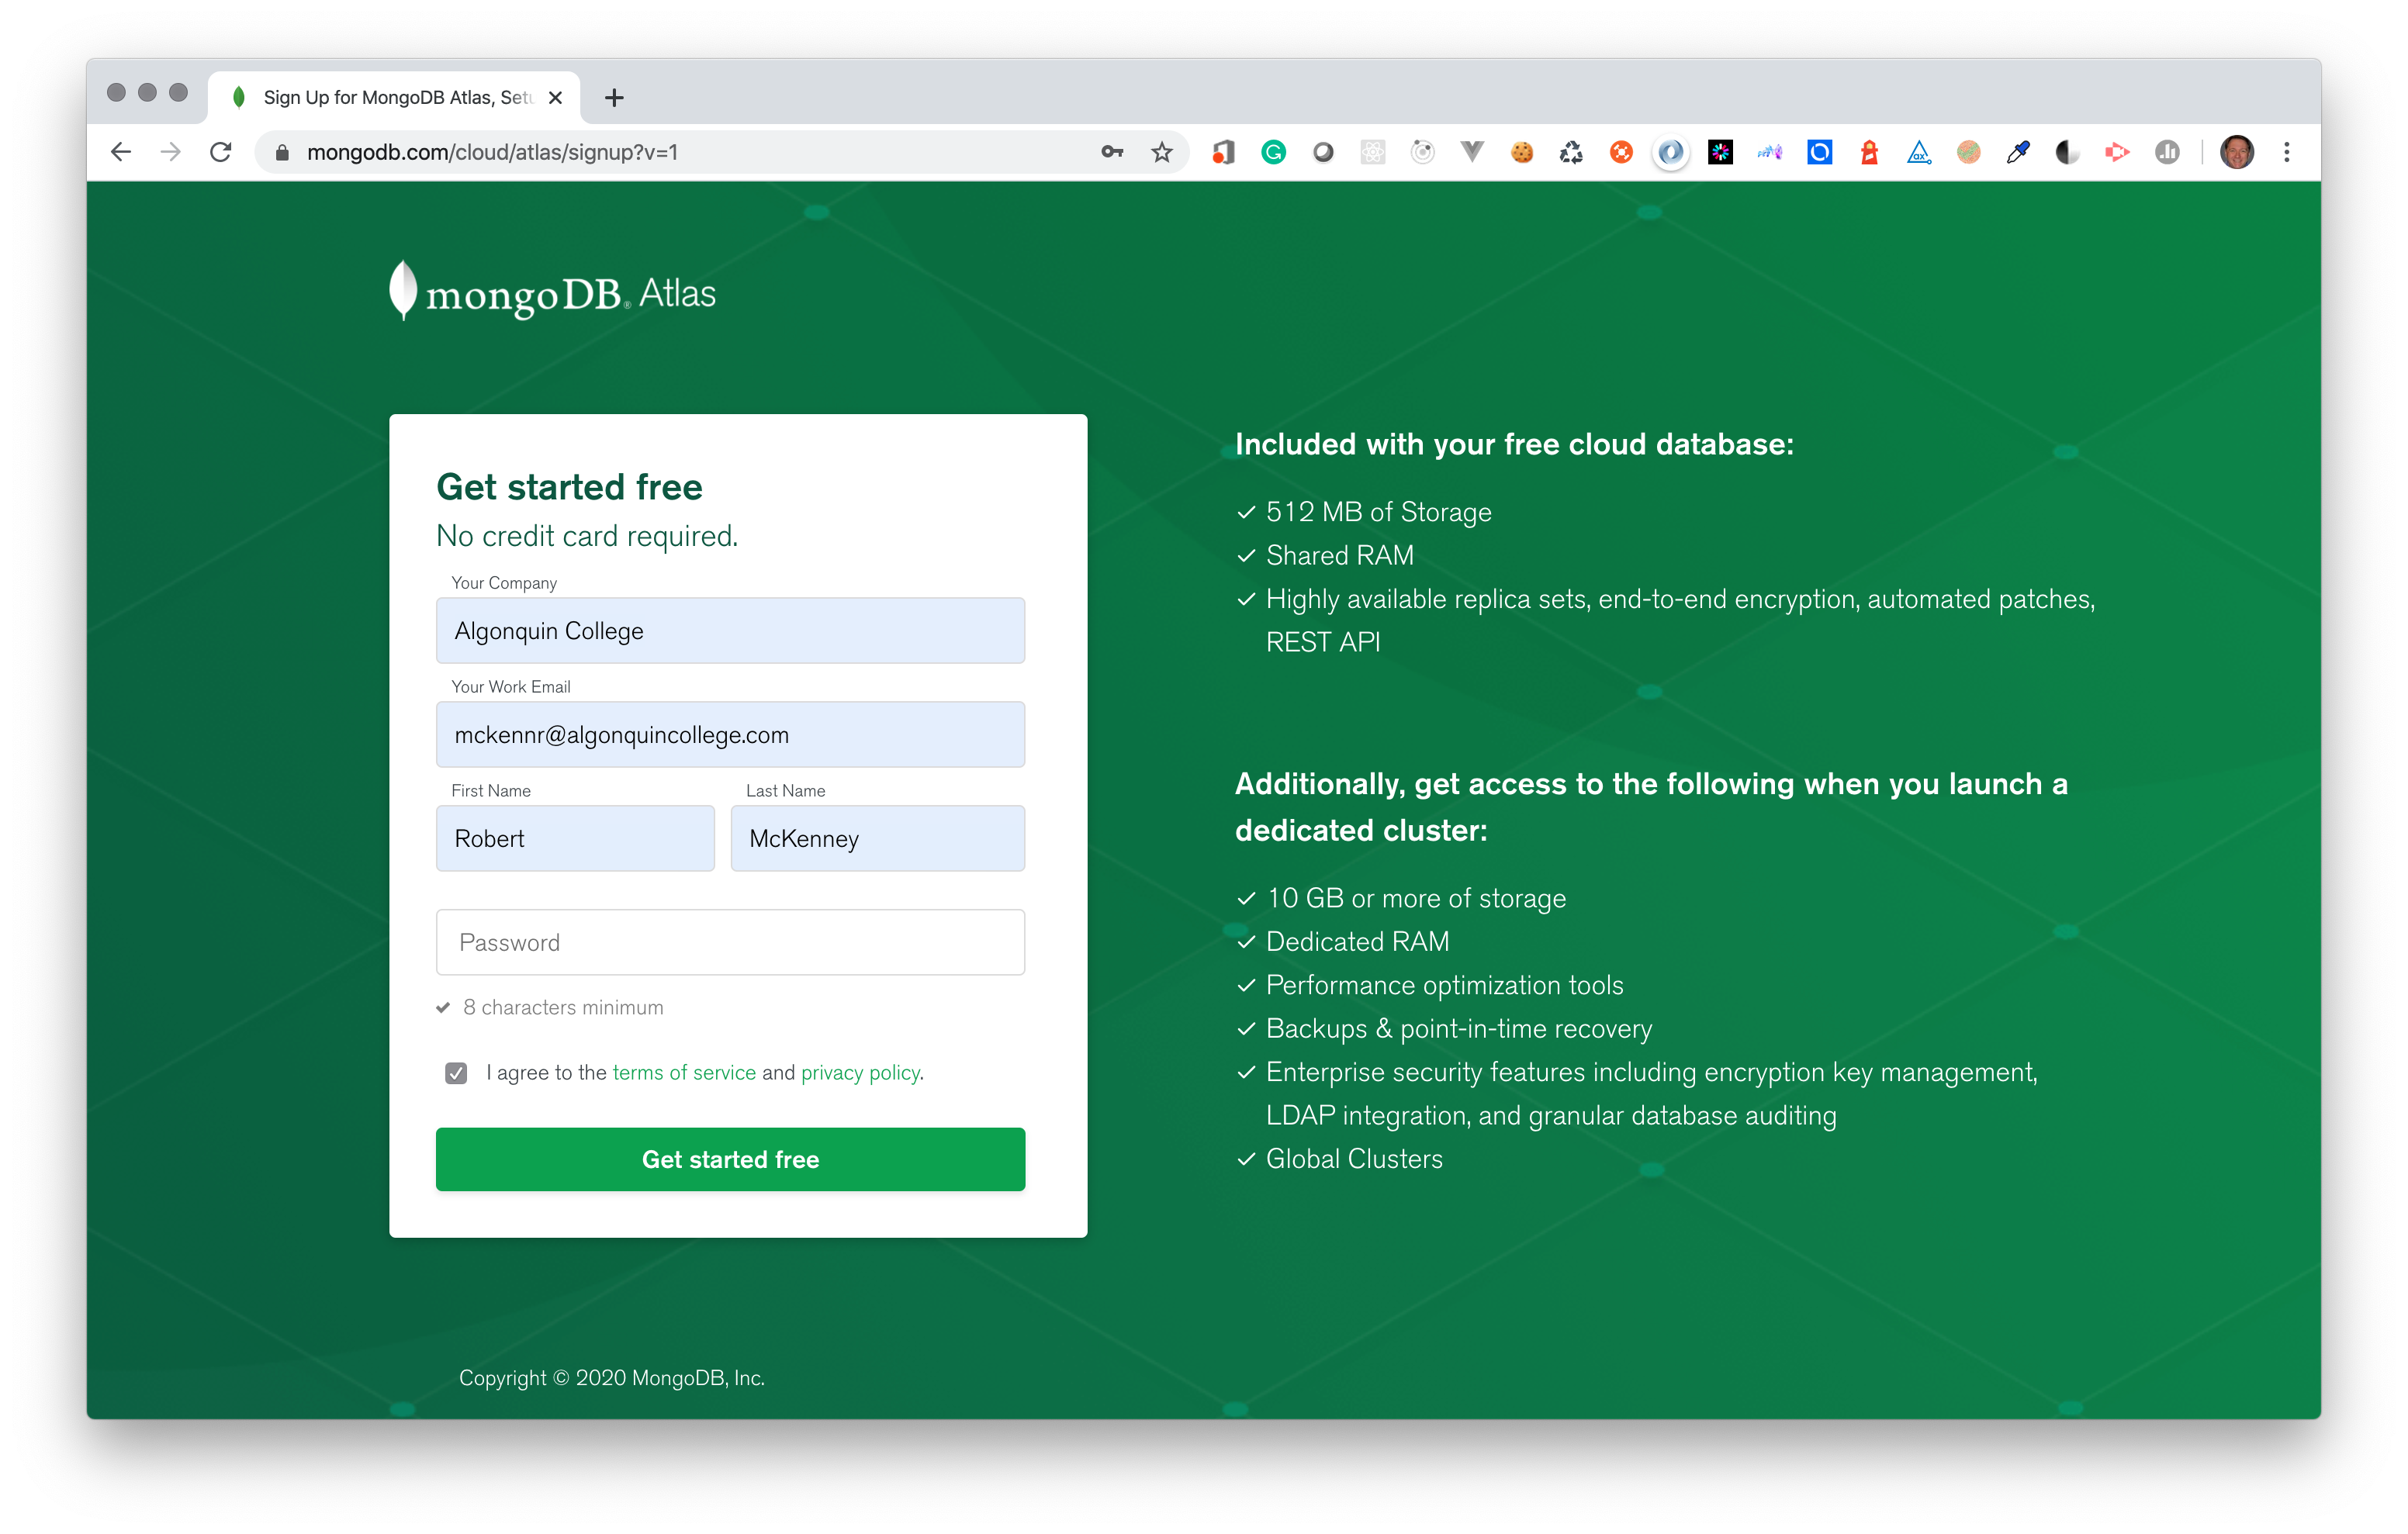Screen dimensions: 2408x1534
Task: Click the Your Company field
Action: pyautogui.click(x=730, y=631)
